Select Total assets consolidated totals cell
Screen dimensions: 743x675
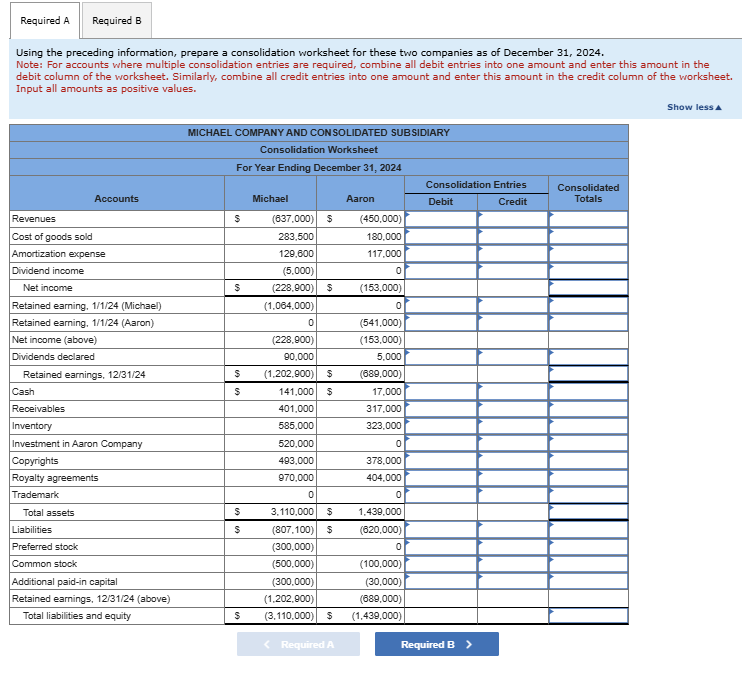[x=589, y=512]
